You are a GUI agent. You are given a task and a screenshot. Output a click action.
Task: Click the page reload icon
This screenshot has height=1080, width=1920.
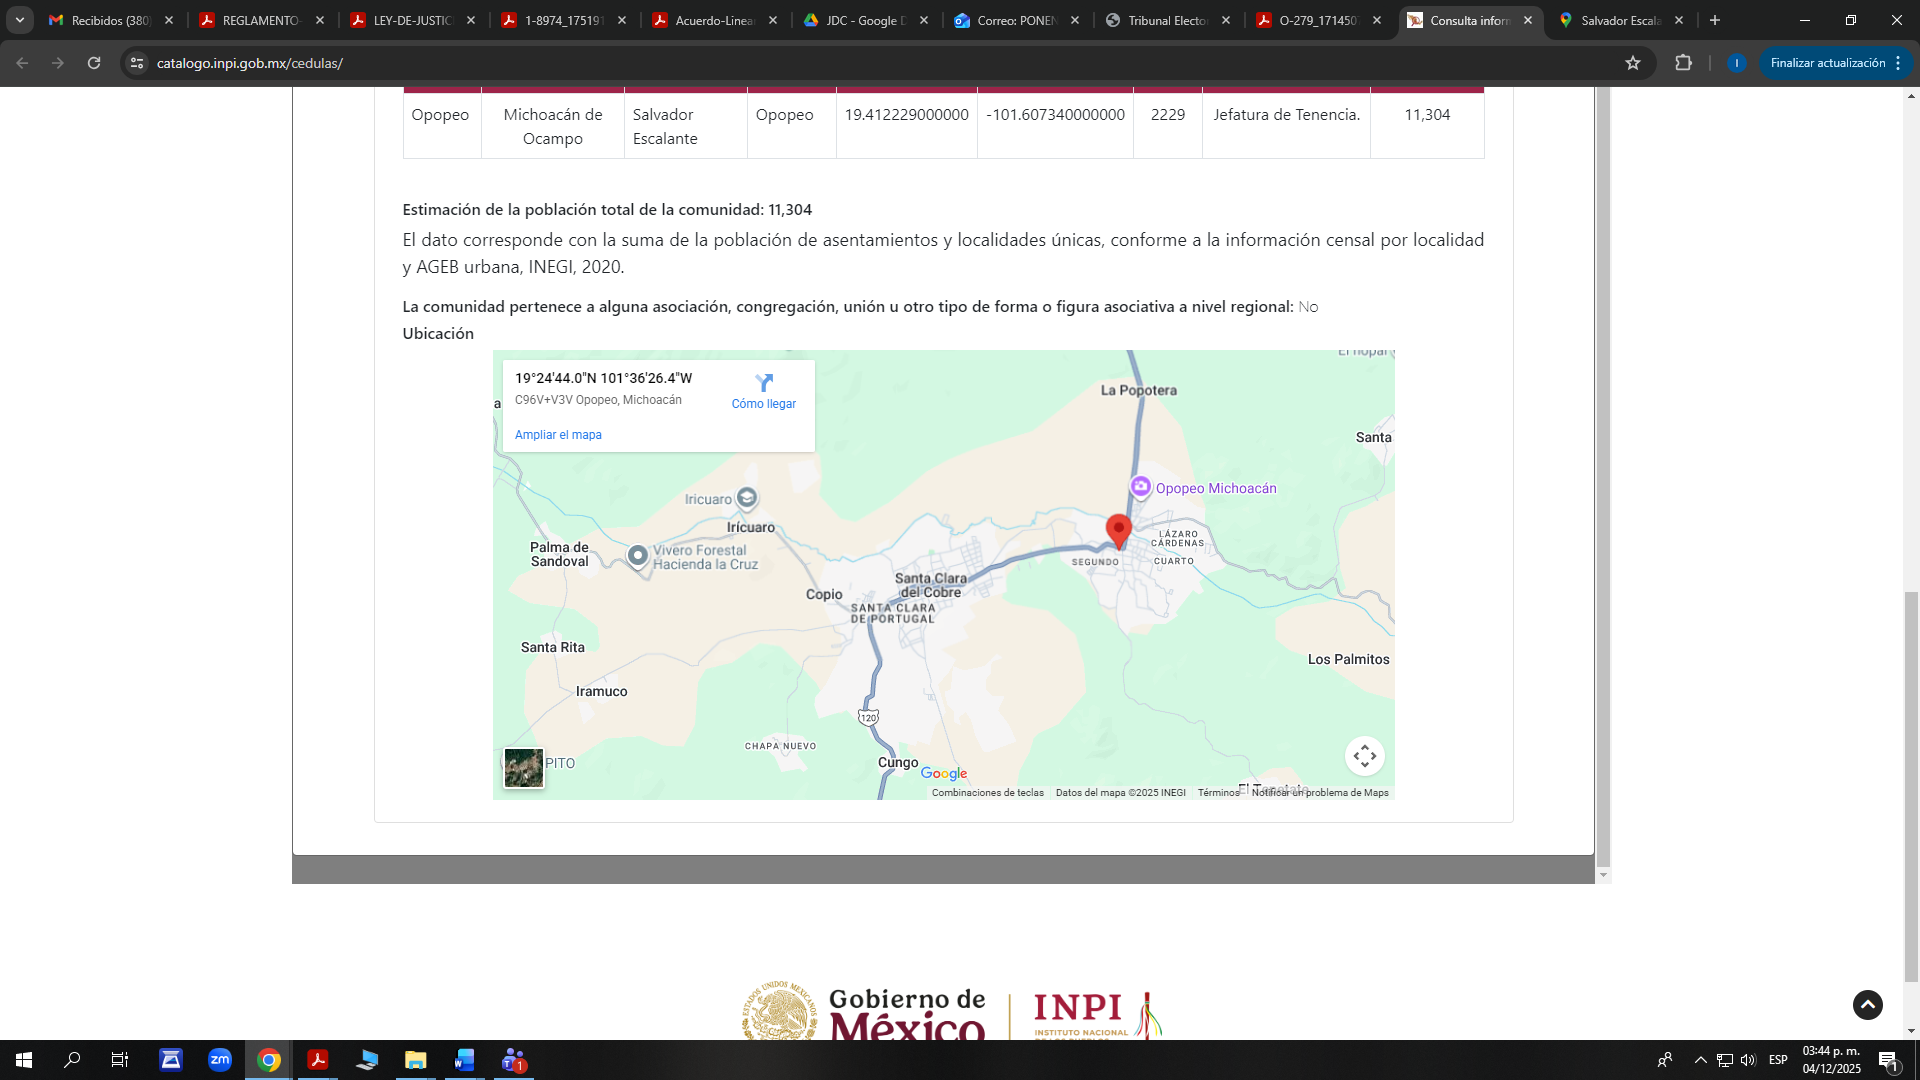coord(94,62)
